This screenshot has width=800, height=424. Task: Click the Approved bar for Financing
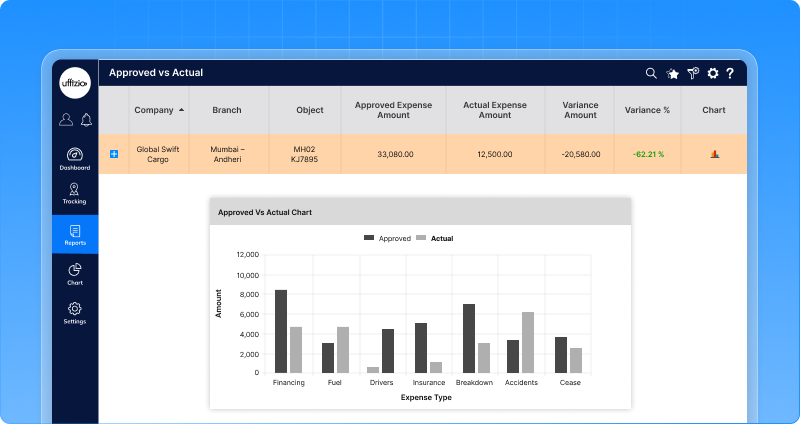pos(281,331)
